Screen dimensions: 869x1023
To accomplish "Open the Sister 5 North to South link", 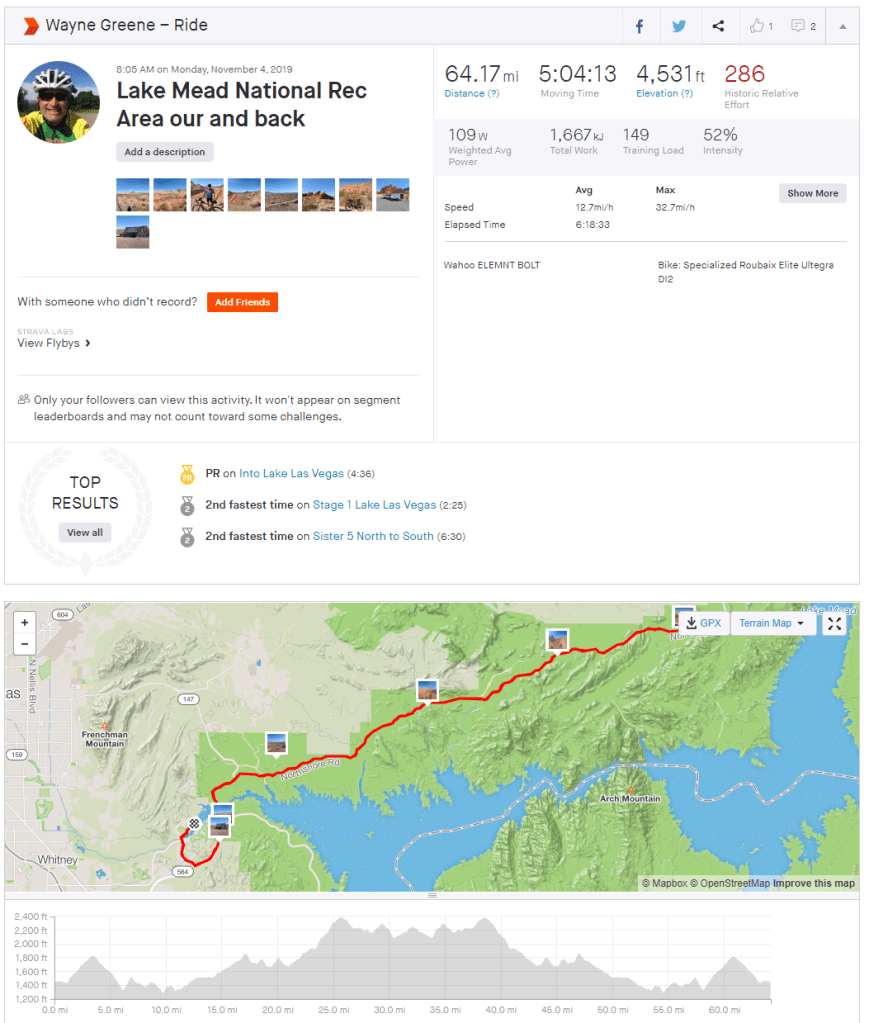I will pos(373,536).
